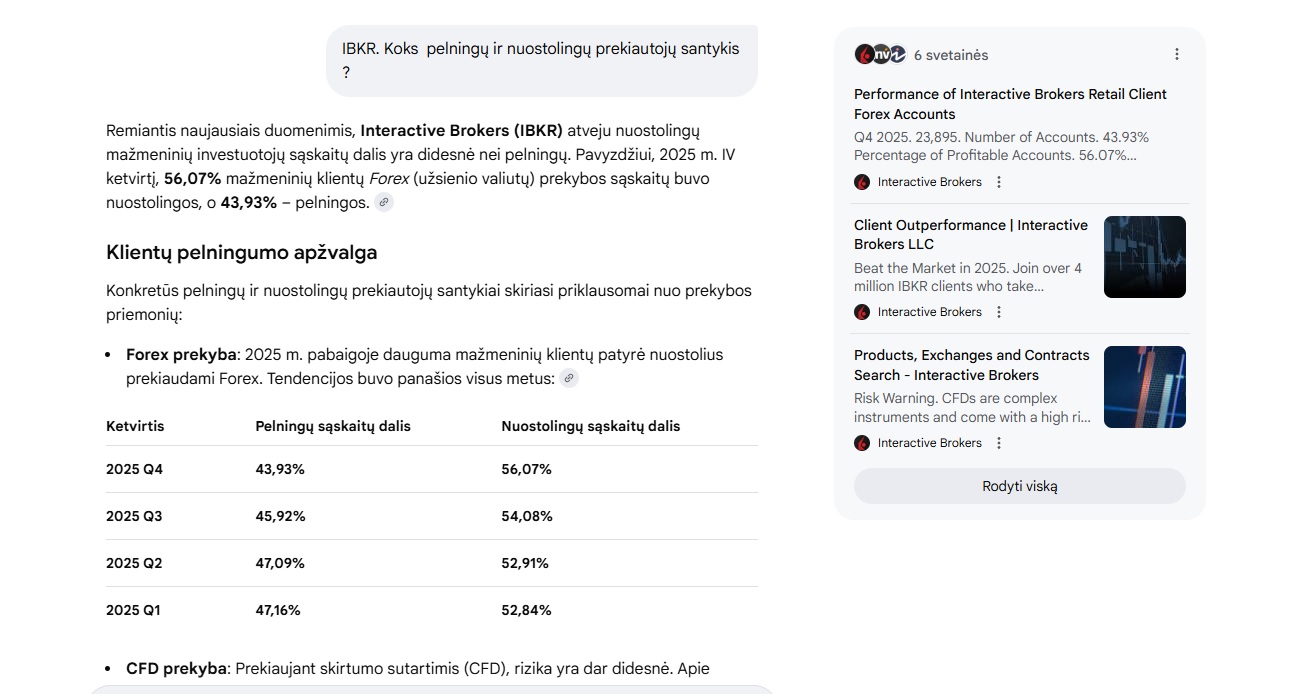Open three-dot menu for Client Outperformance source
The width and height of the screenshot is (1305, 694).
click(x=998, y=312)
